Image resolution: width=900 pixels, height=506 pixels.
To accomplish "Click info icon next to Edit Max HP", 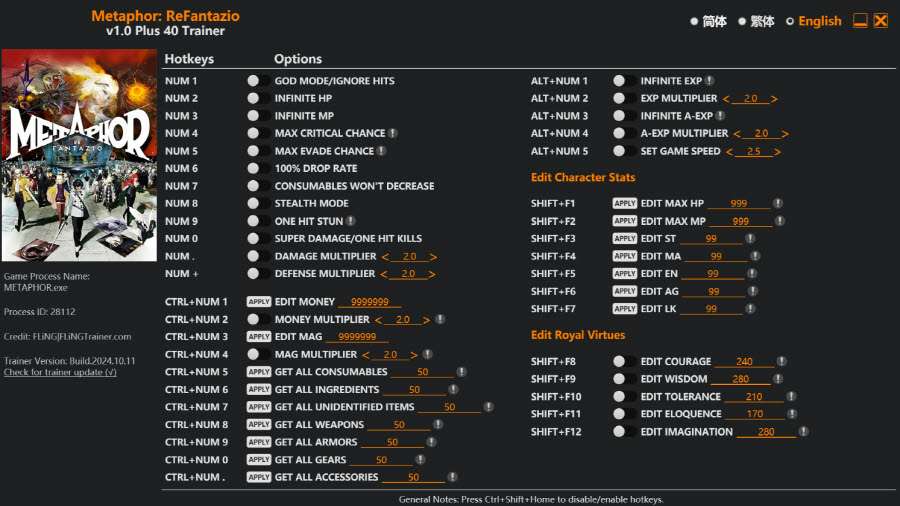I will (x=778, y=203).
